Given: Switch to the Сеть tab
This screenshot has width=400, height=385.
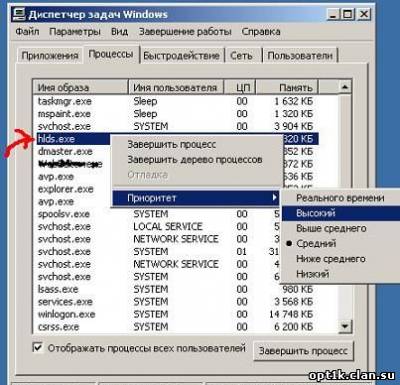Looking at the screenshot, I should coord(241,55).
